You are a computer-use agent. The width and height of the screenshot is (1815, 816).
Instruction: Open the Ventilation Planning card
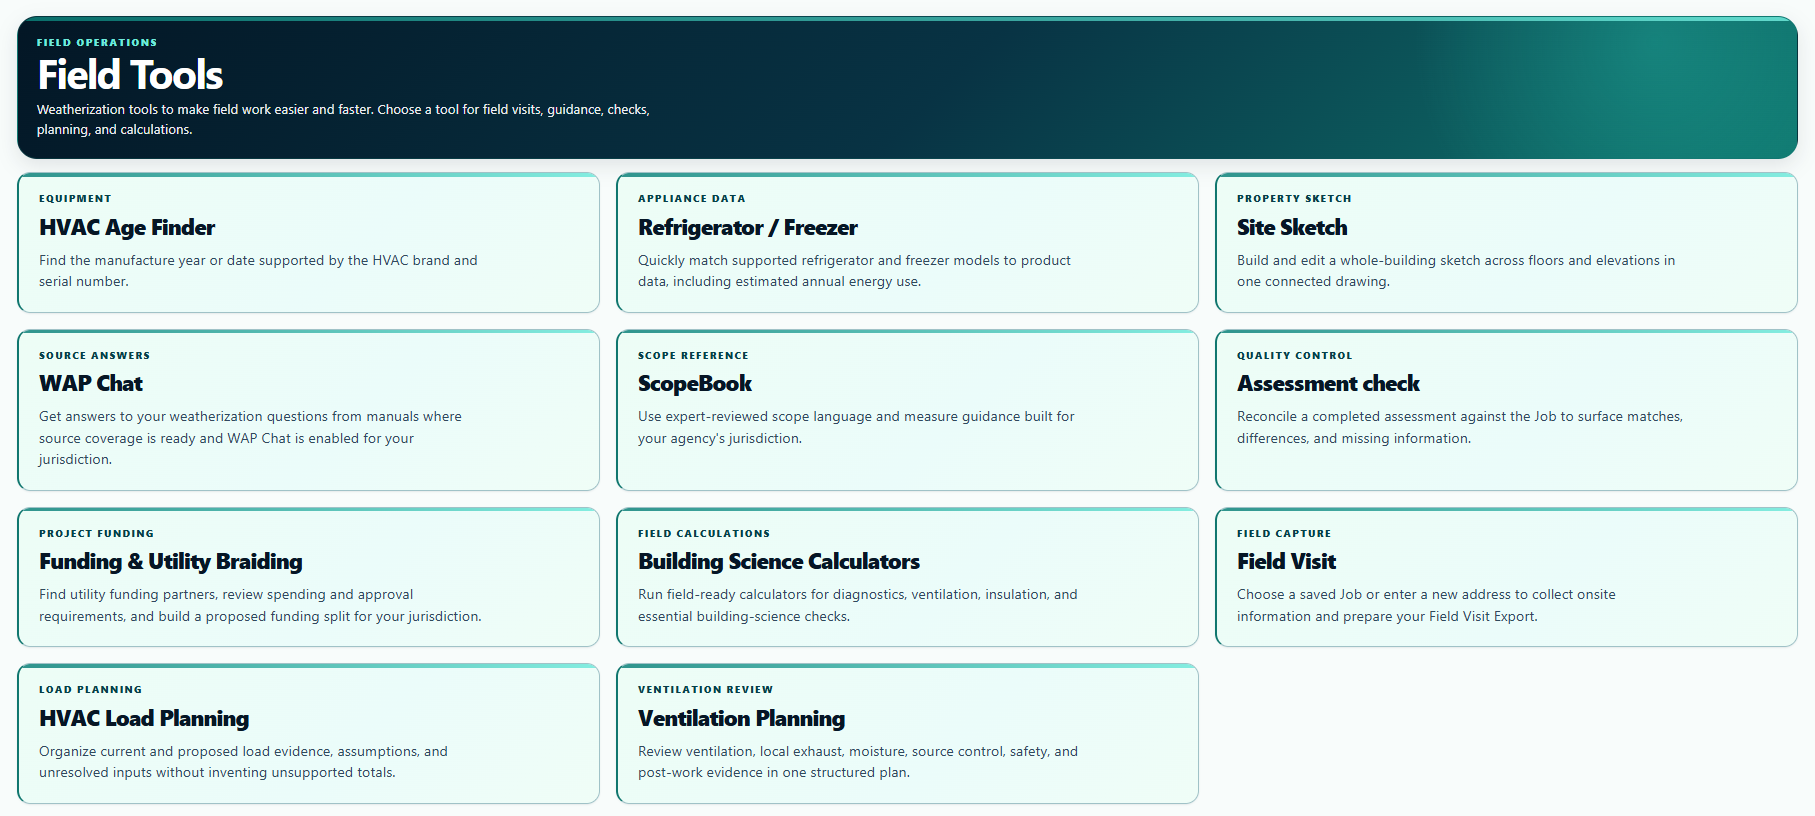[907, 734]
